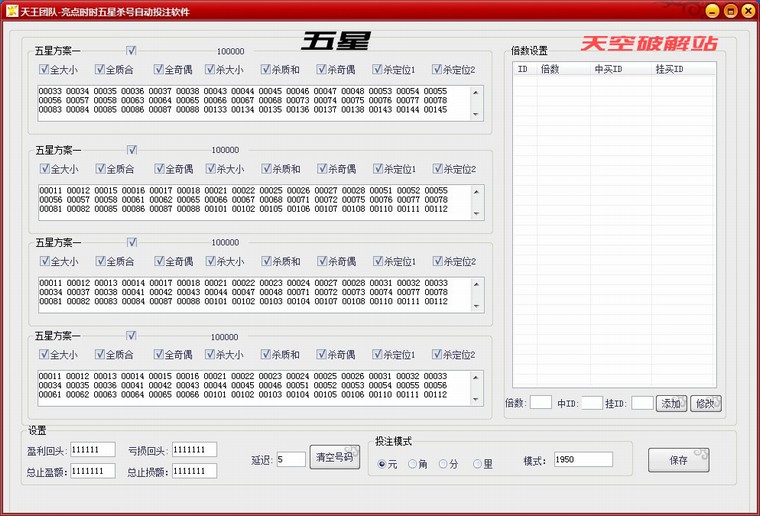The width and height of the screenshot is (760, 516).
Task: Minimize the window using the orange title button
Action: pos(712,10)
